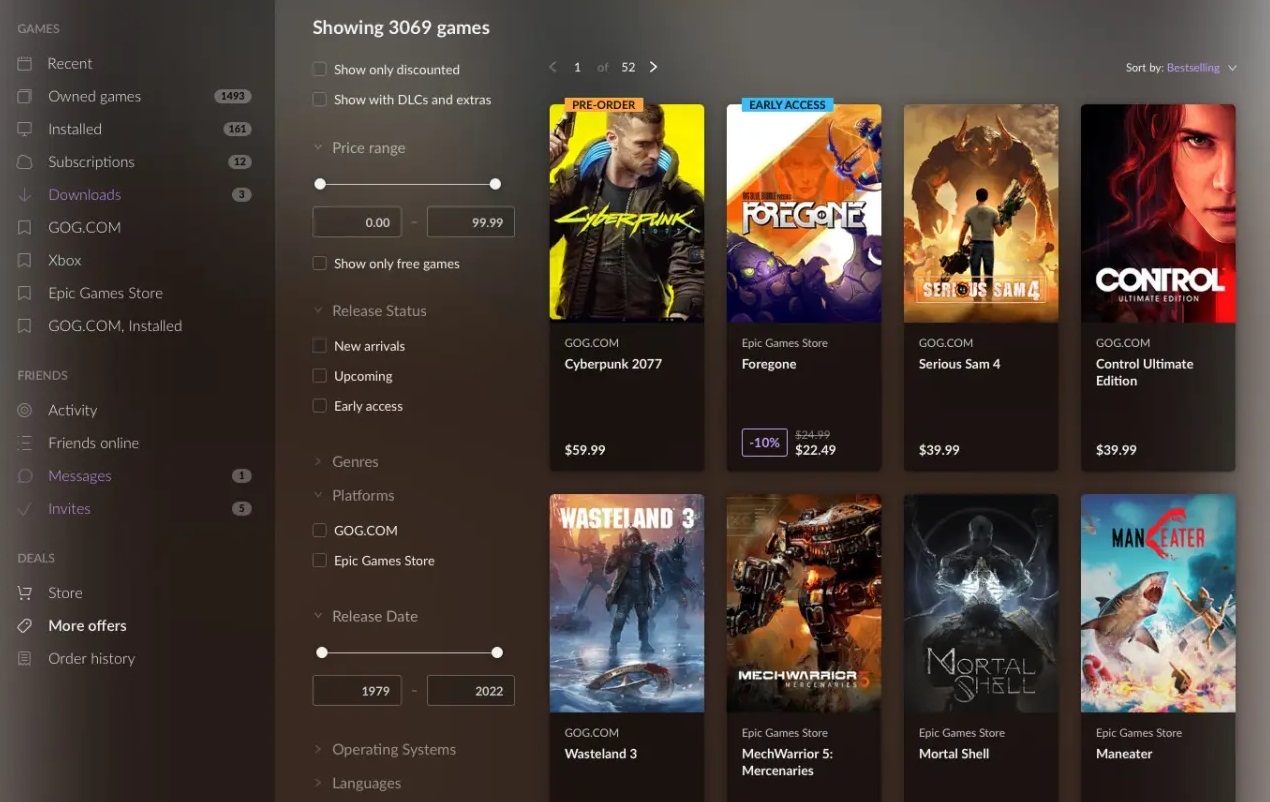Viewport: 1270px width, 802px height.
Task: Toggle the New arrivals checkbox
Action: [320, 345]
